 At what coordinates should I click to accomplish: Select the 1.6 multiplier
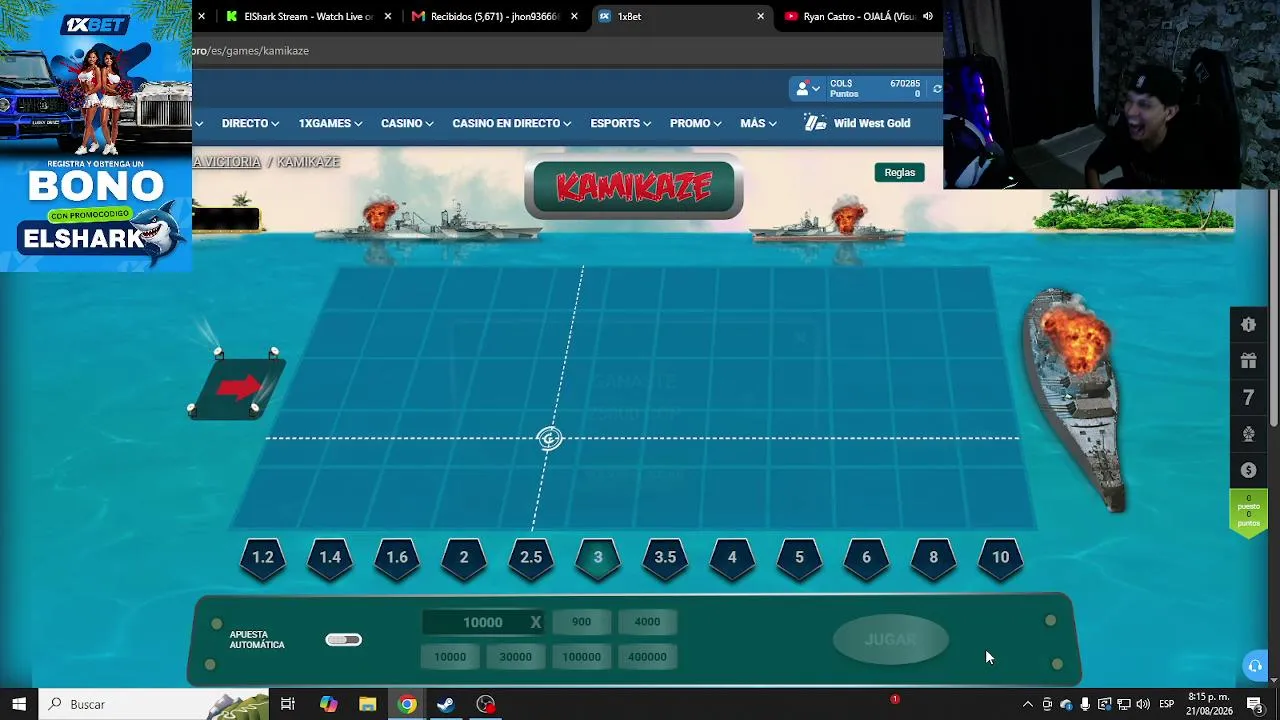click(x=397, y=558)
